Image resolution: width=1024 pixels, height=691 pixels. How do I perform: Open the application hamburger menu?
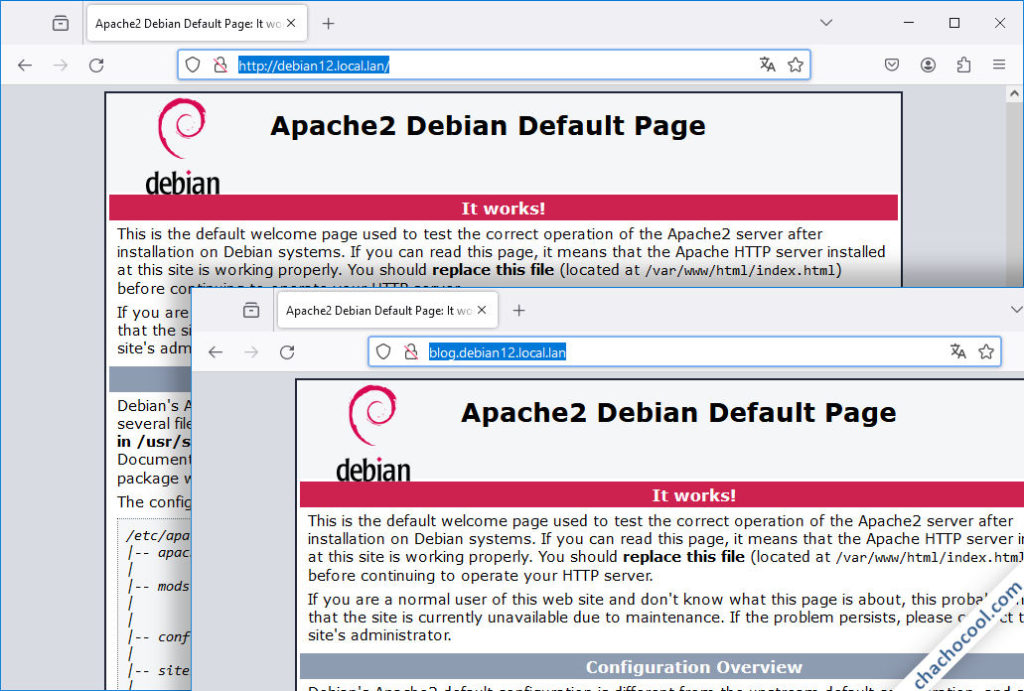998,64
